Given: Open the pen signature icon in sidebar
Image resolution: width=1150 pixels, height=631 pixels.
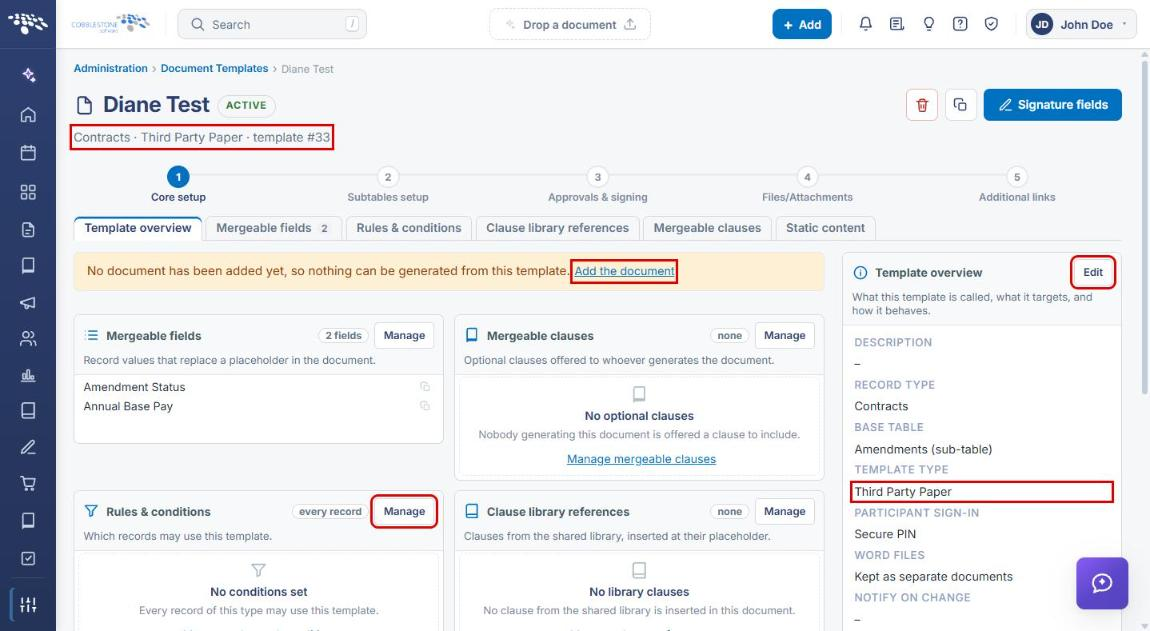Looking at the screenshot, I should [28, 447].
